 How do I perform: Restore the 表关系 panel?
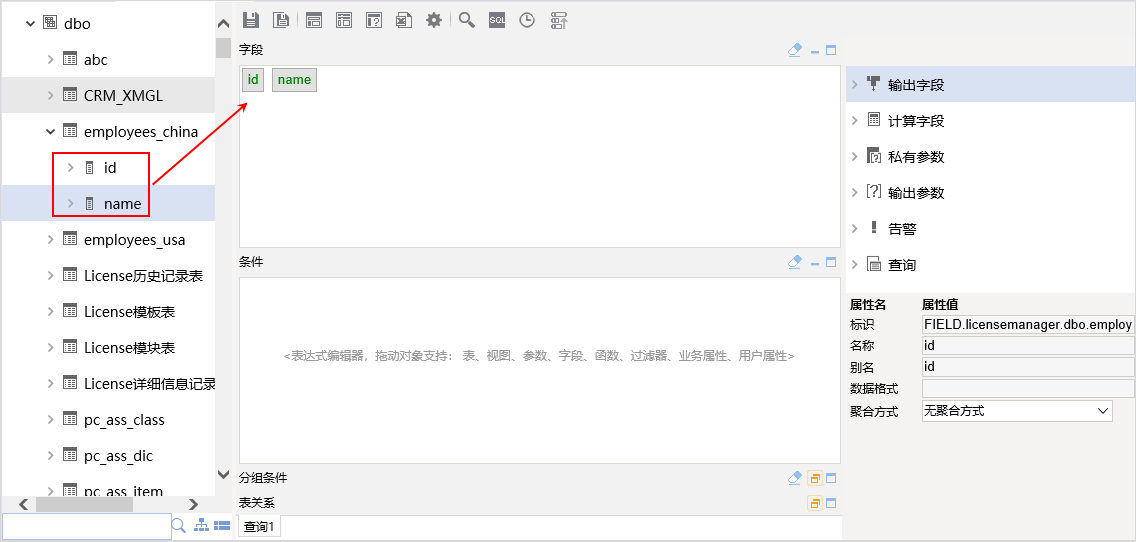click(x=814, y=503)
